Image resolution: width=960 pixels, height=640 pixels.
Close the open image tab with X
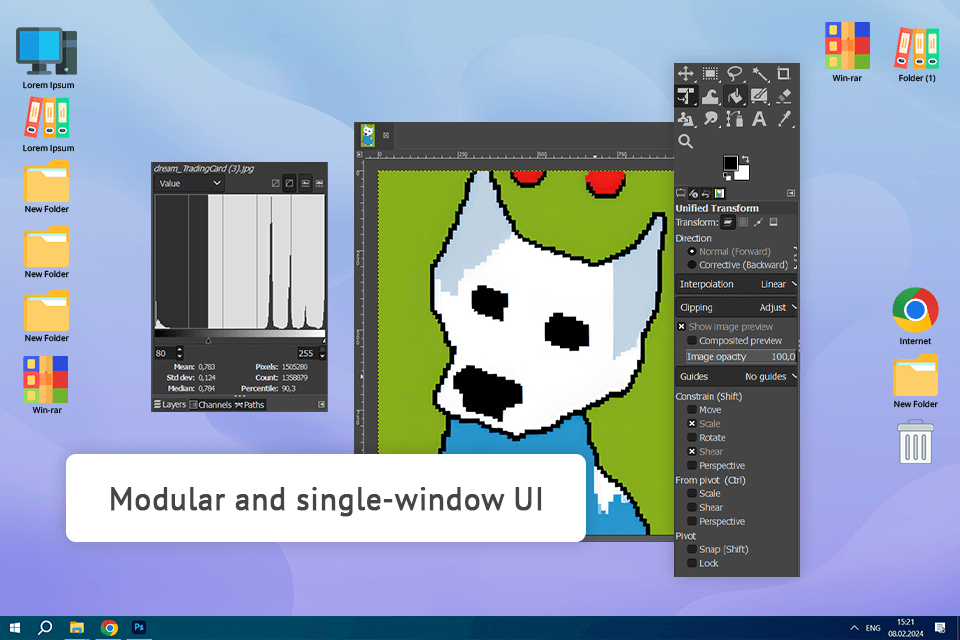click(x=386, y=135)
